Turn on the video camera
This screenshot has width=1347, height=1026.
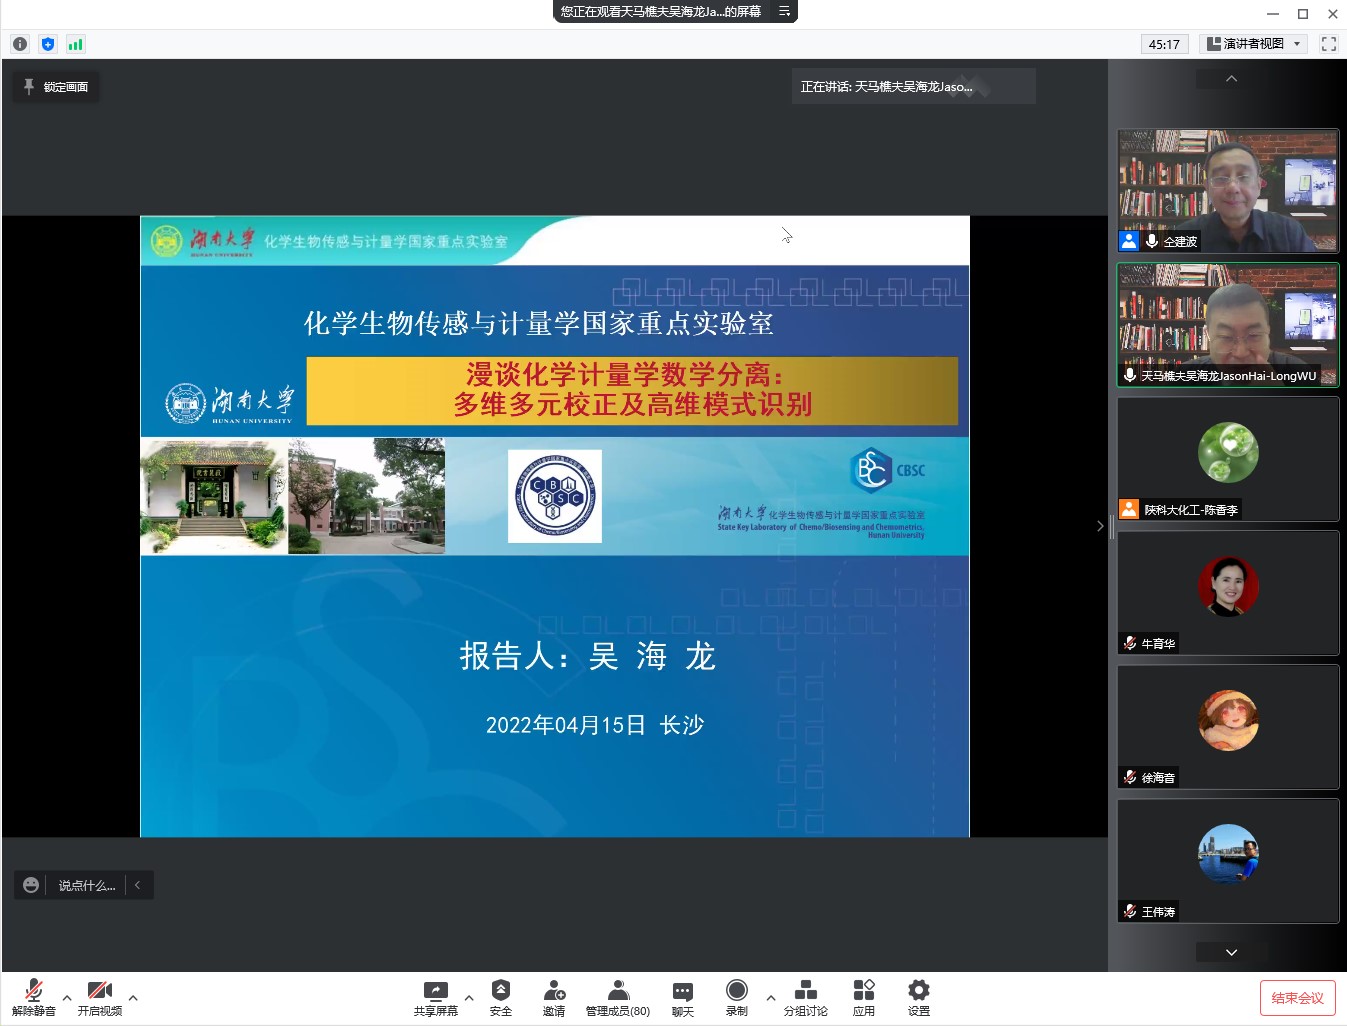(x=99, y=991)
